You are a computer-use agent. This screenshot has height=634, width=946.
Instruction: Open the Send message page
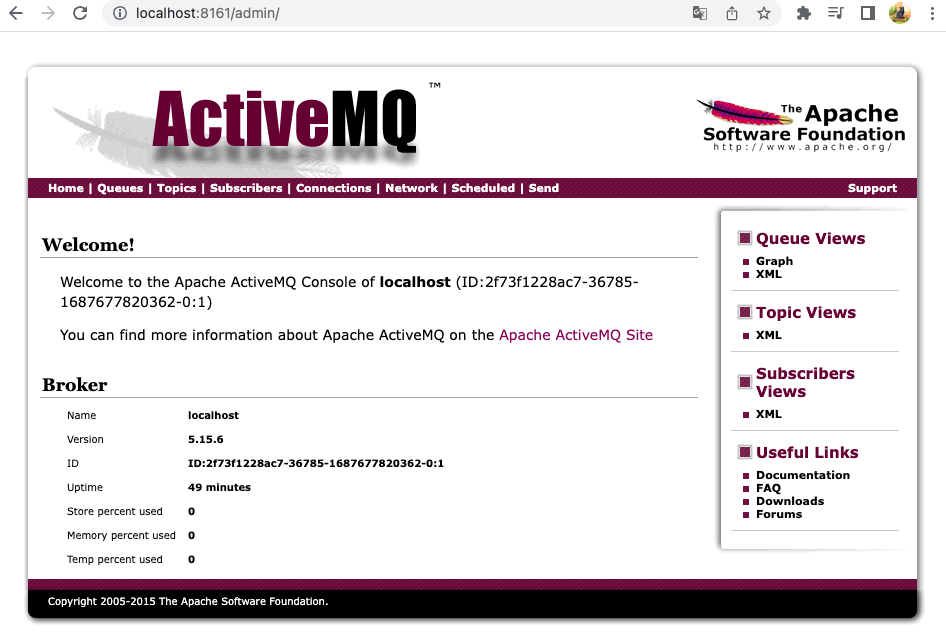tap(544, 188)
